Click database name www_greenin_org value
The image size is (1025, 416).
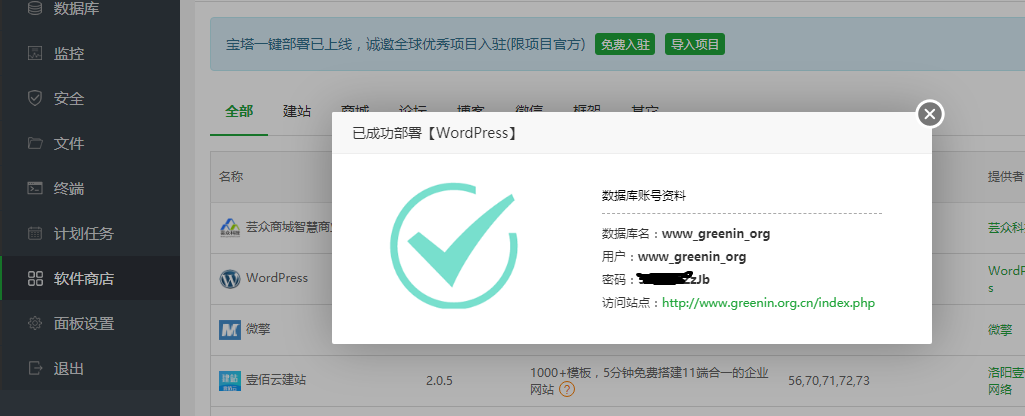click(716, 234)
